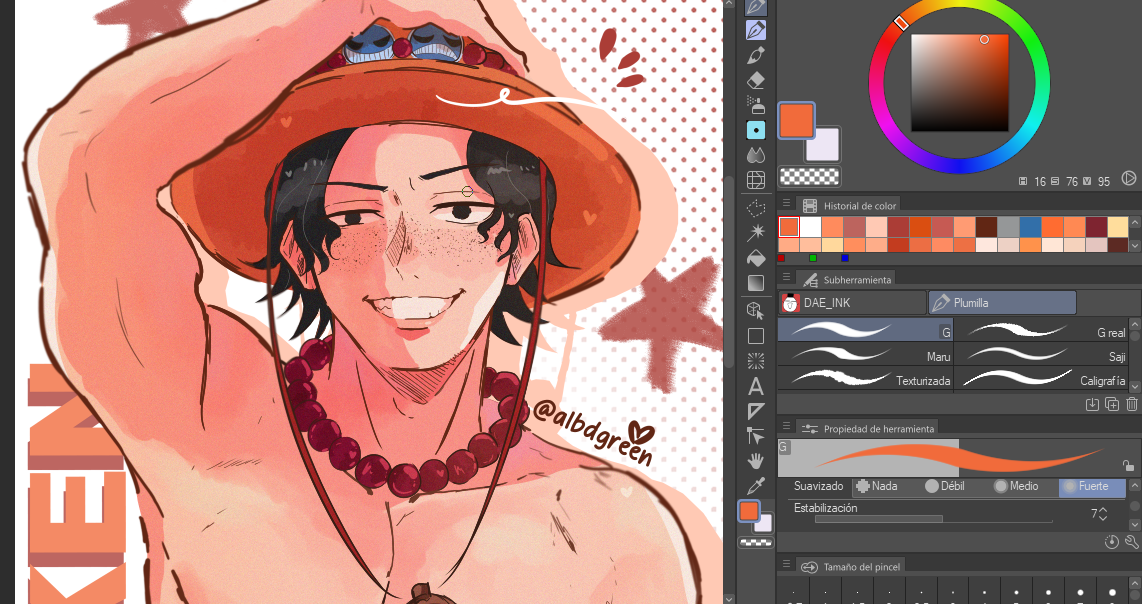Select transparent color checkered swatch in color panel
Image resolution: width=1142 pixels, height=604 pixels.
pos(810,176)
